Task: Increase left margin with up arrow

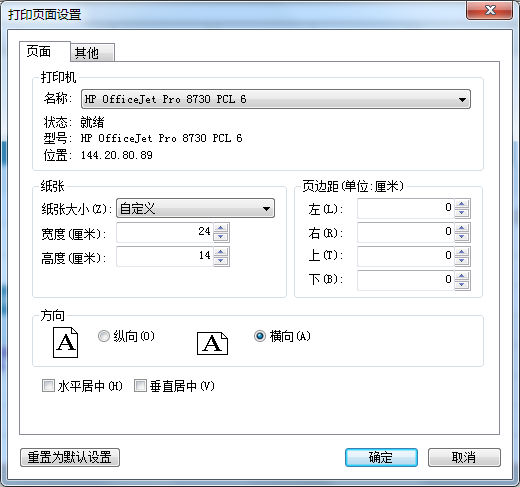Action: (x=462, y=204)
